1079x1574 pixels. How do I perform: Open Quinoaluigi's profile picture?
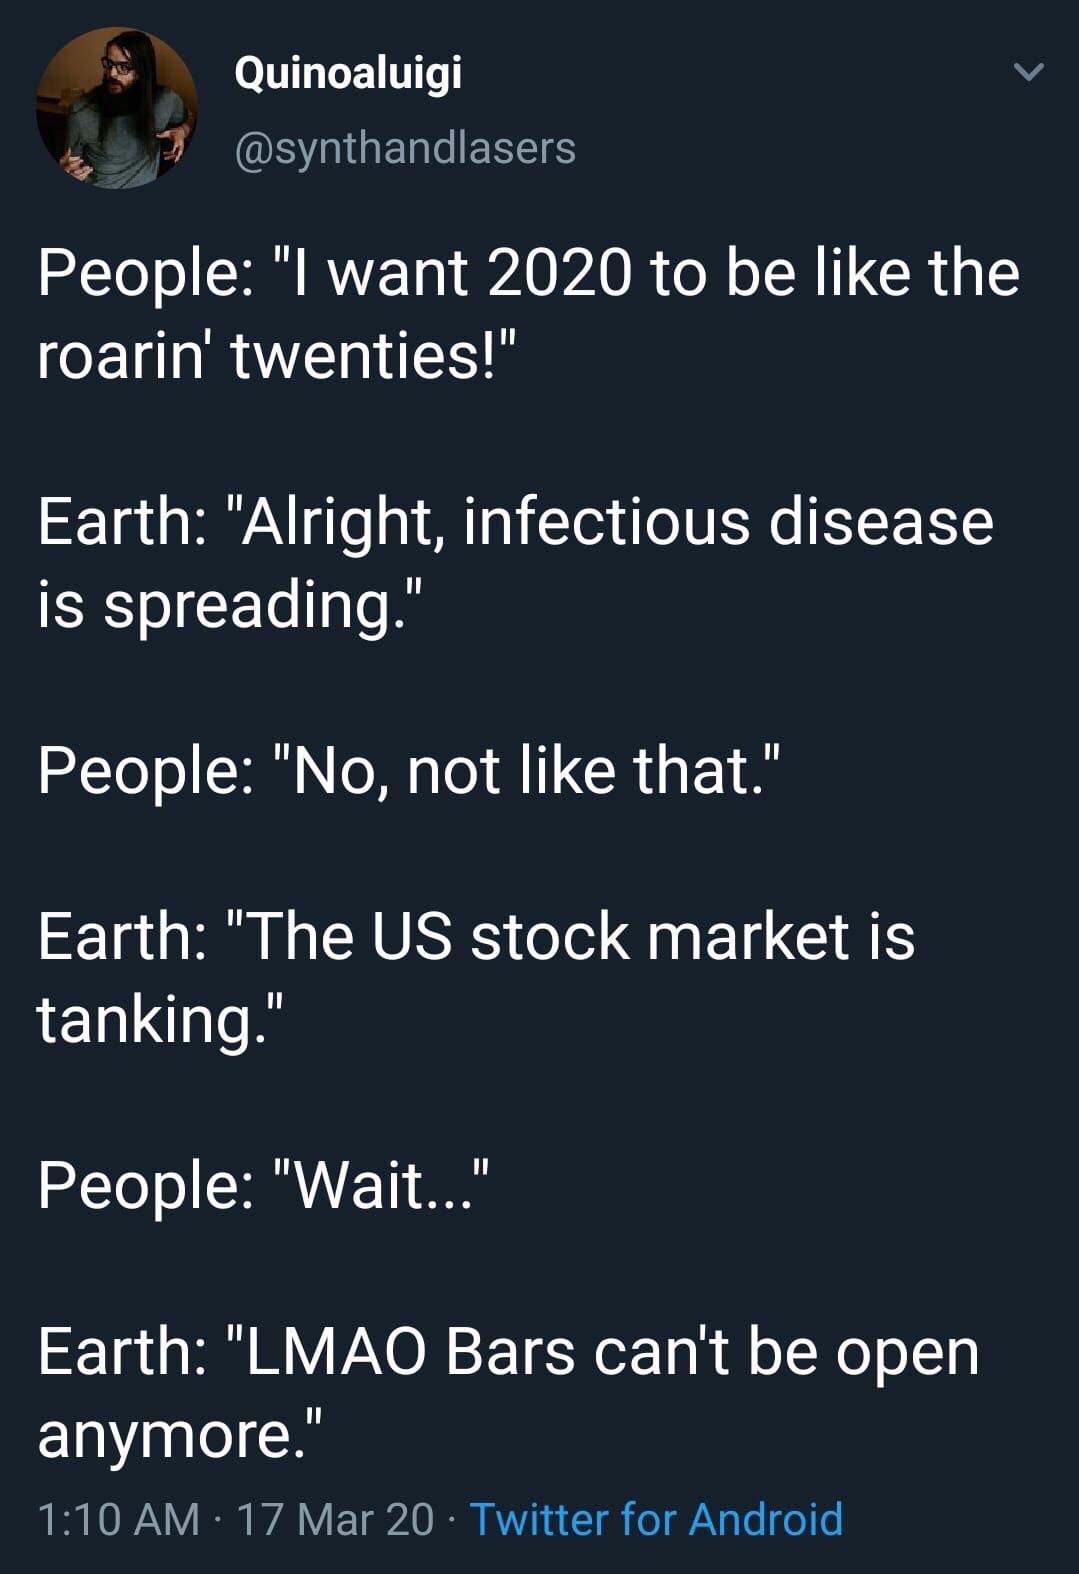(117, 109)
